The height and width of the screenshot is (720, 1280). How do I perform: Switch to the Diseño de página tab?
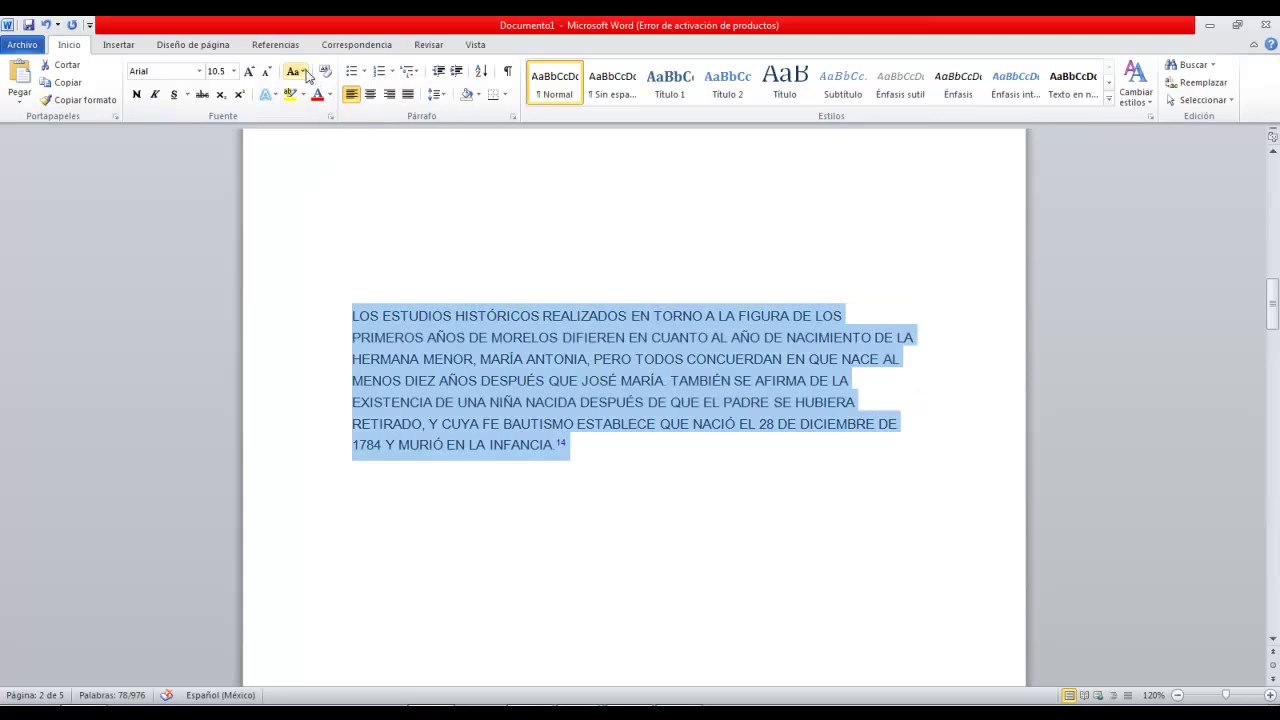(x=193, y=45)
